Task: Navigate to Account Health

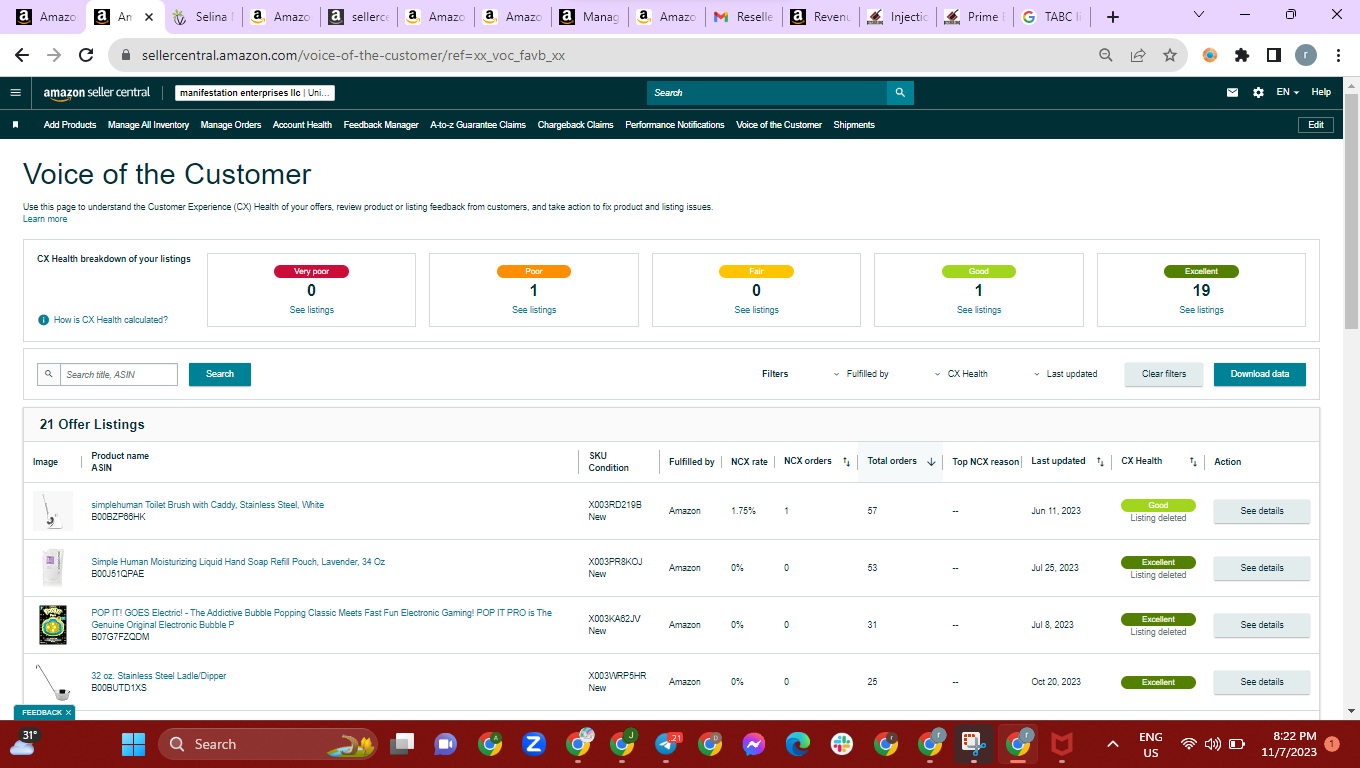Action: (302, 125)
